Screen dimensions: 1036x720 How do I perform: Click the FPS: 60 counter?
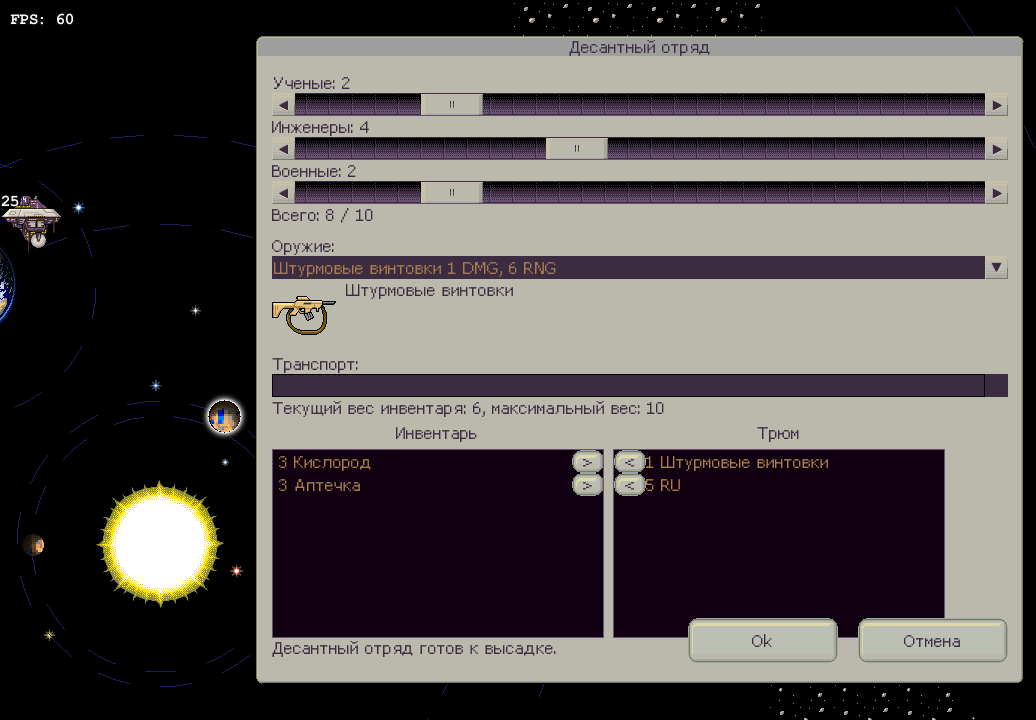pyautogui.click(x=42, y=19)
